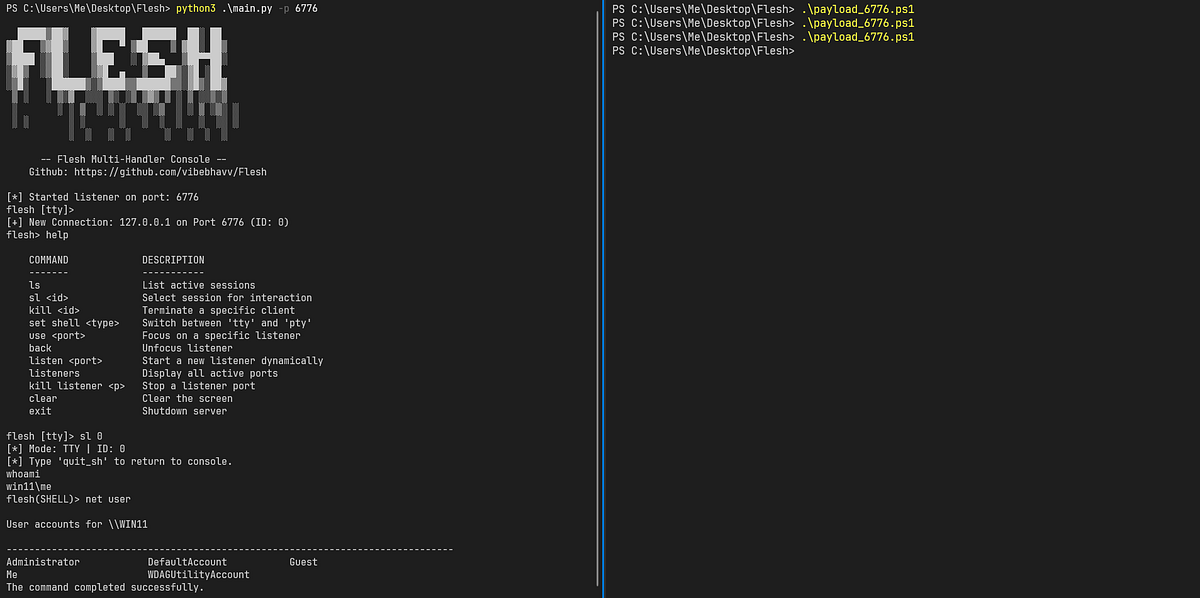This screenshot has width=1200, height=598.
Task: Click the 'Mode: TTY | ID: 0' status line
Action: pyautogui.click(x=66, y=449)
